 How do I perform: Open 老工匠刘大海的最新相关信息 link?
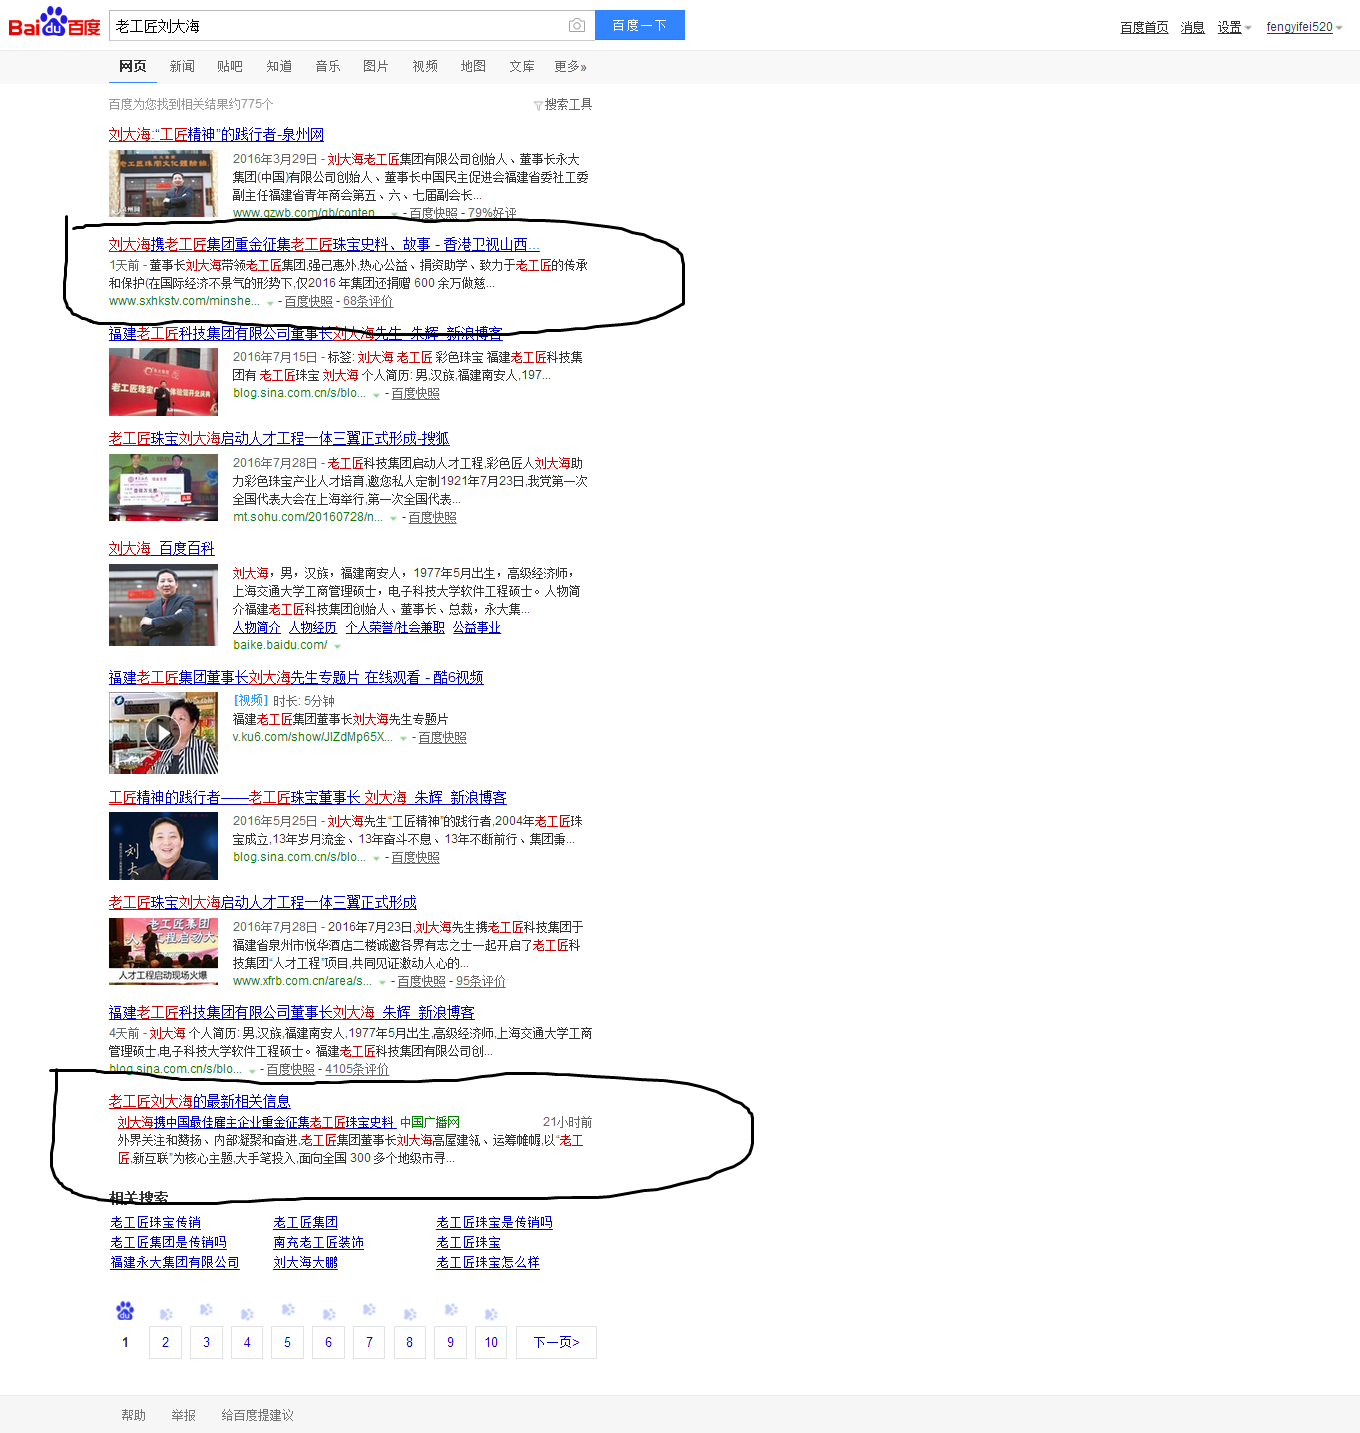[200, 1101]
